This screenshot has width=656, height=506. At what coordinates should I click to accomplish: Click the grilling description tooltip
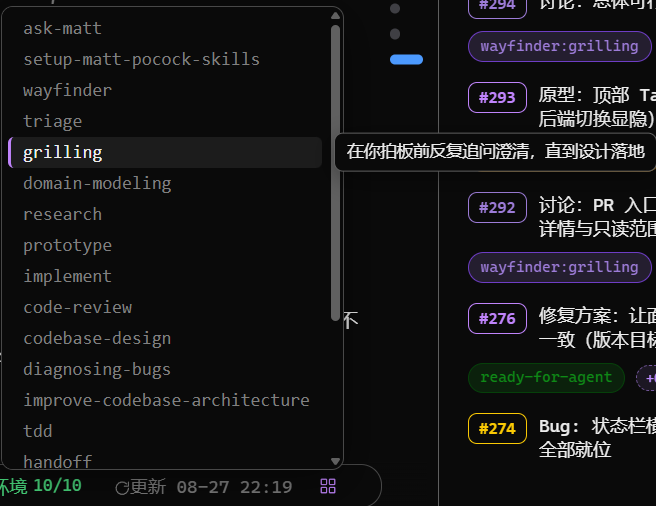(495, 152)
